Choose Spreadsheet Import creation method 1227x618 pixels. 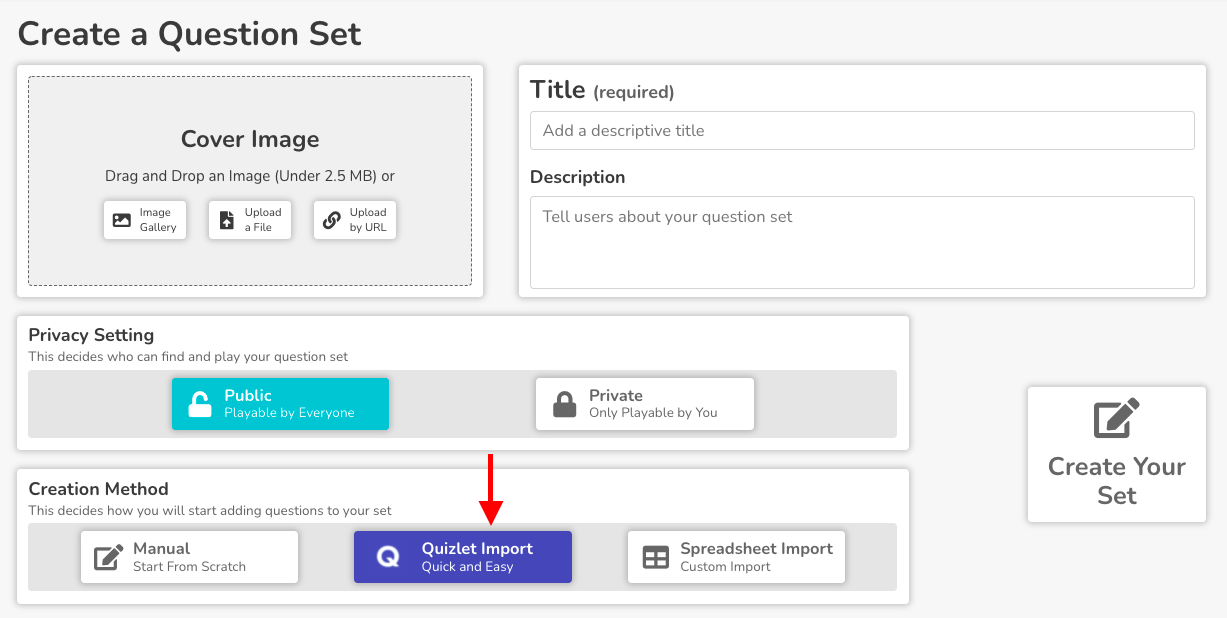point(736,557)
